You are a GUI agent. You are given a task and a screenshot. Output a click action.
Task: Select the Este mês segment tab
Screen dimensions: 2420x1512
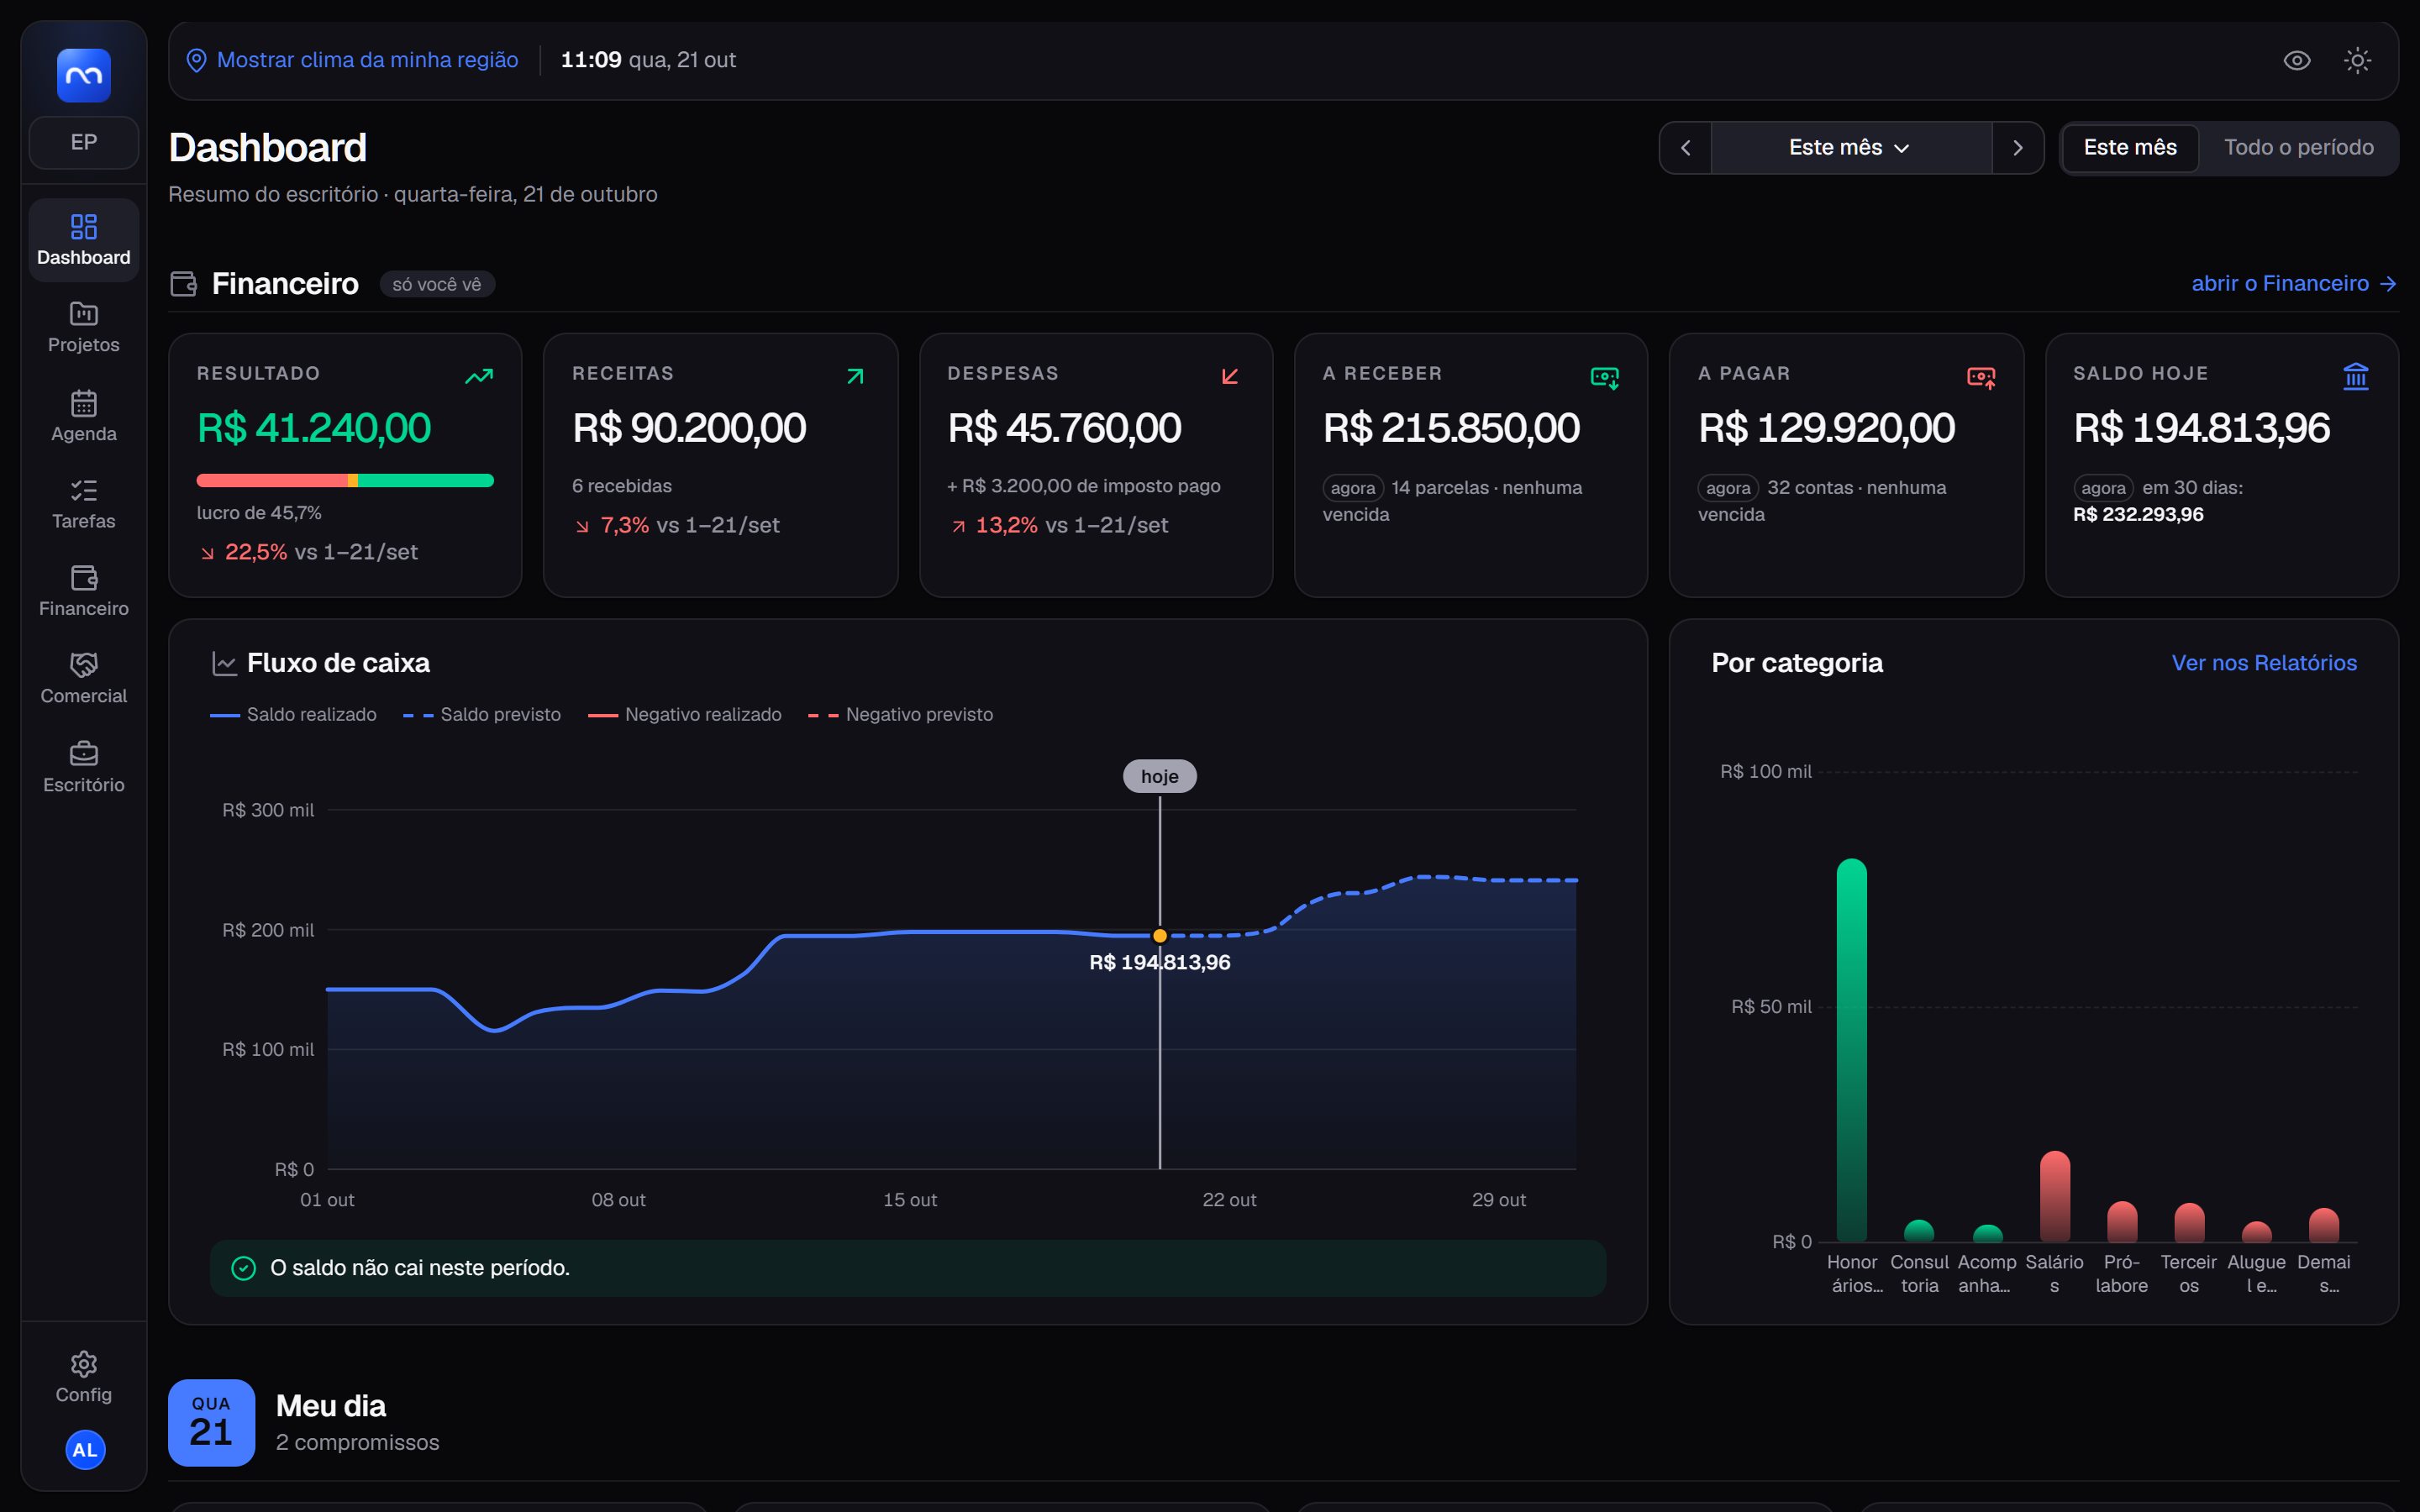tap(2130, 148)
